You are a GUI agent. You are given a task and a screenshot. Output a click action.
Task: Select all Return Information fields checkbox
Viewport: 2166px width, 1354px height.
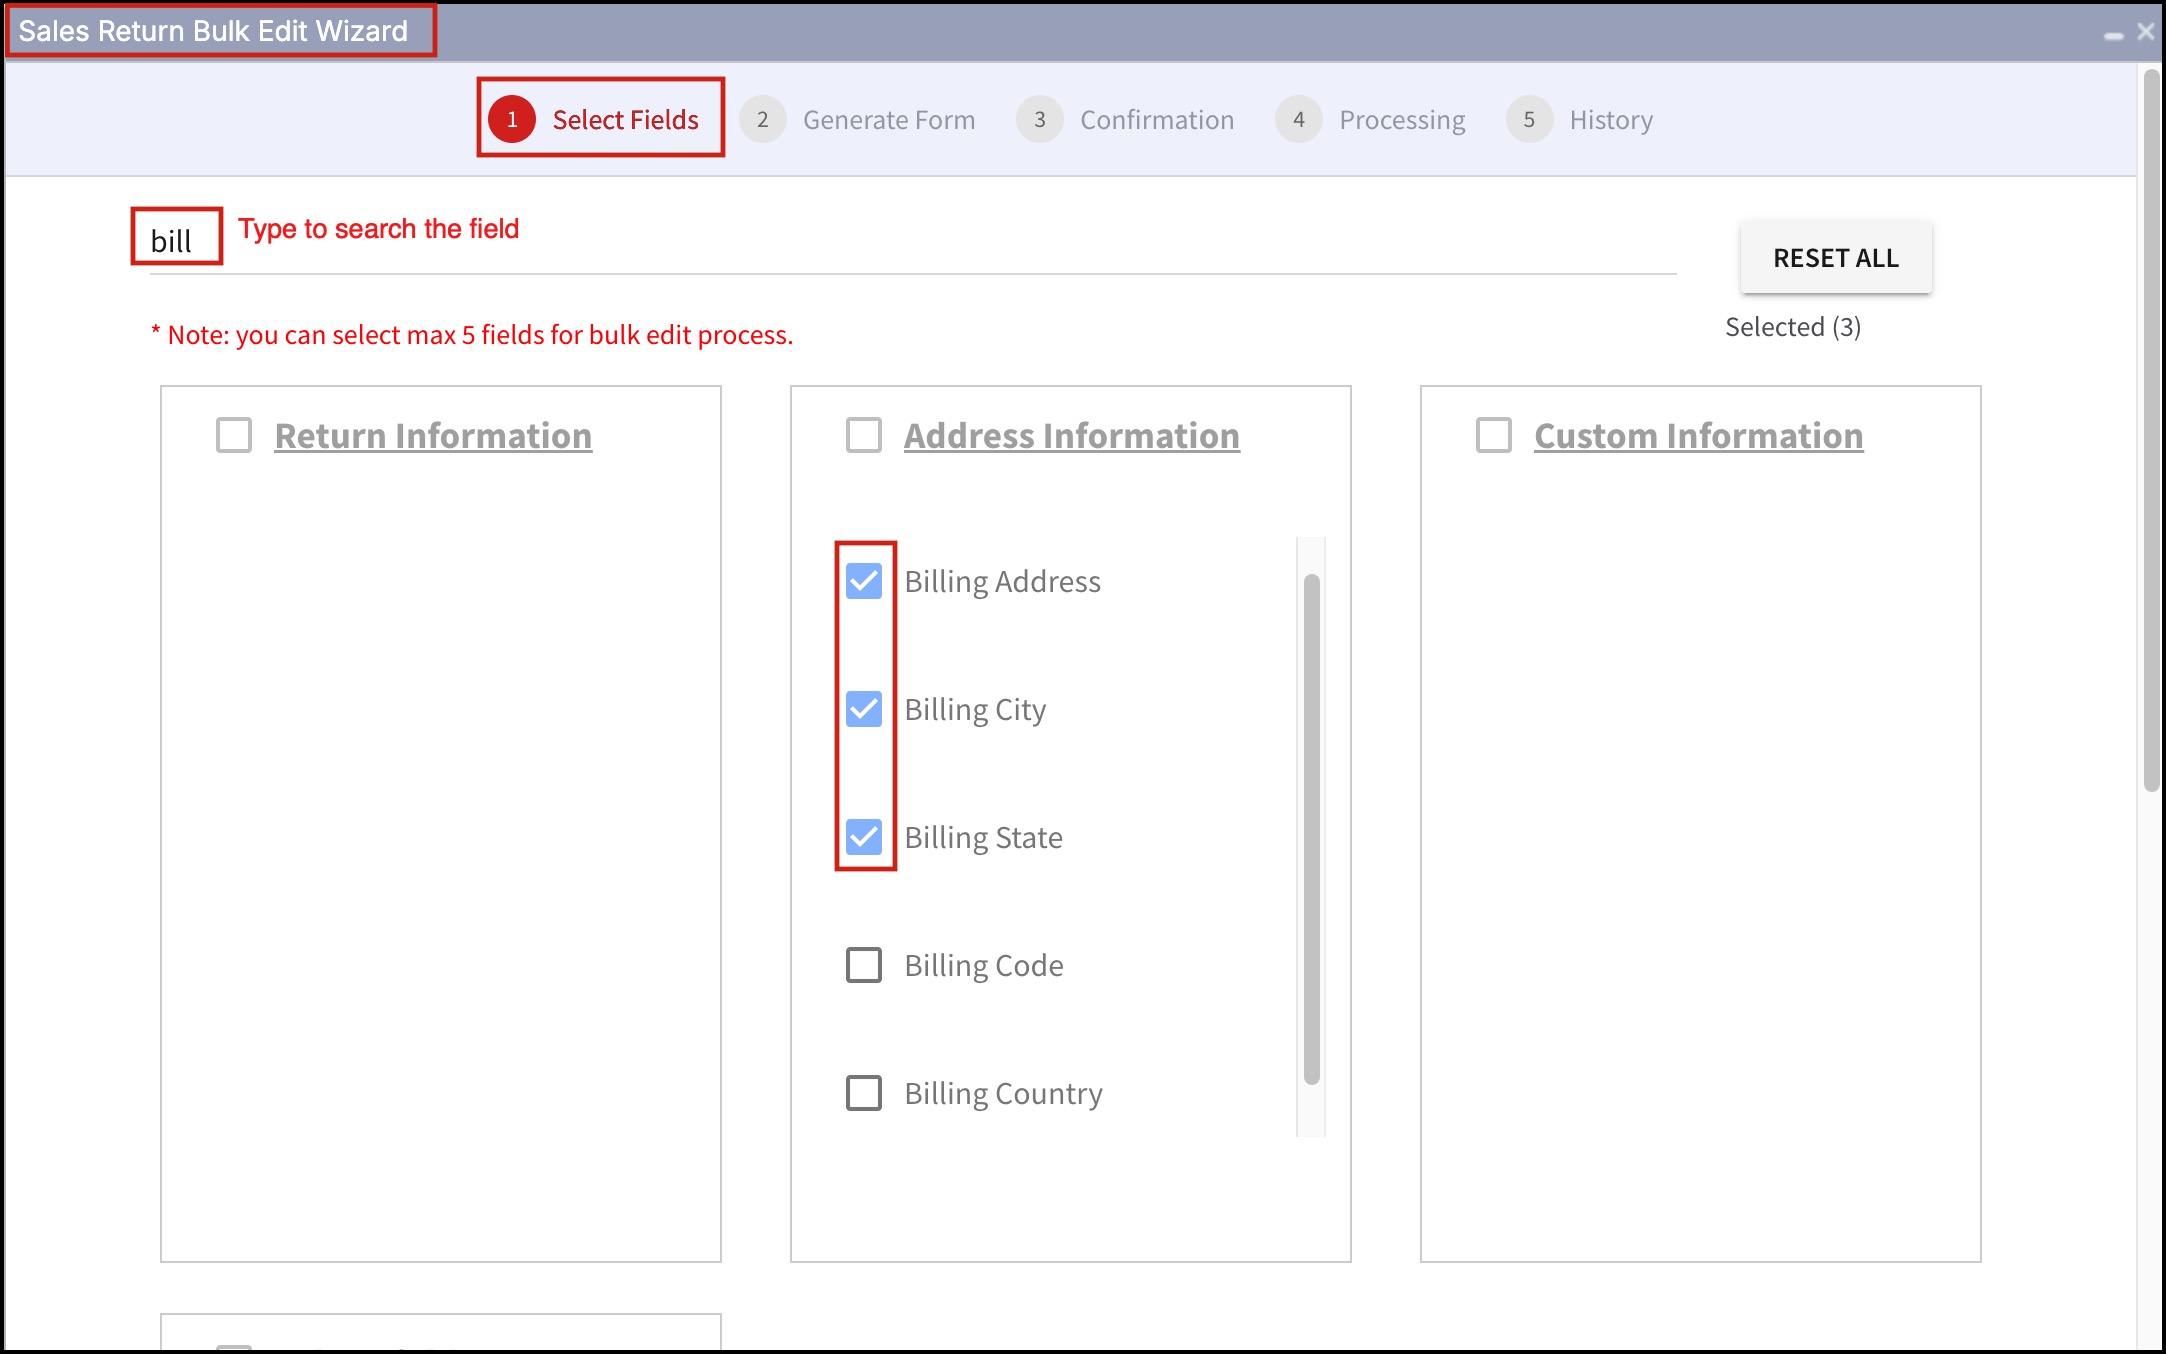tap(234, 436)
